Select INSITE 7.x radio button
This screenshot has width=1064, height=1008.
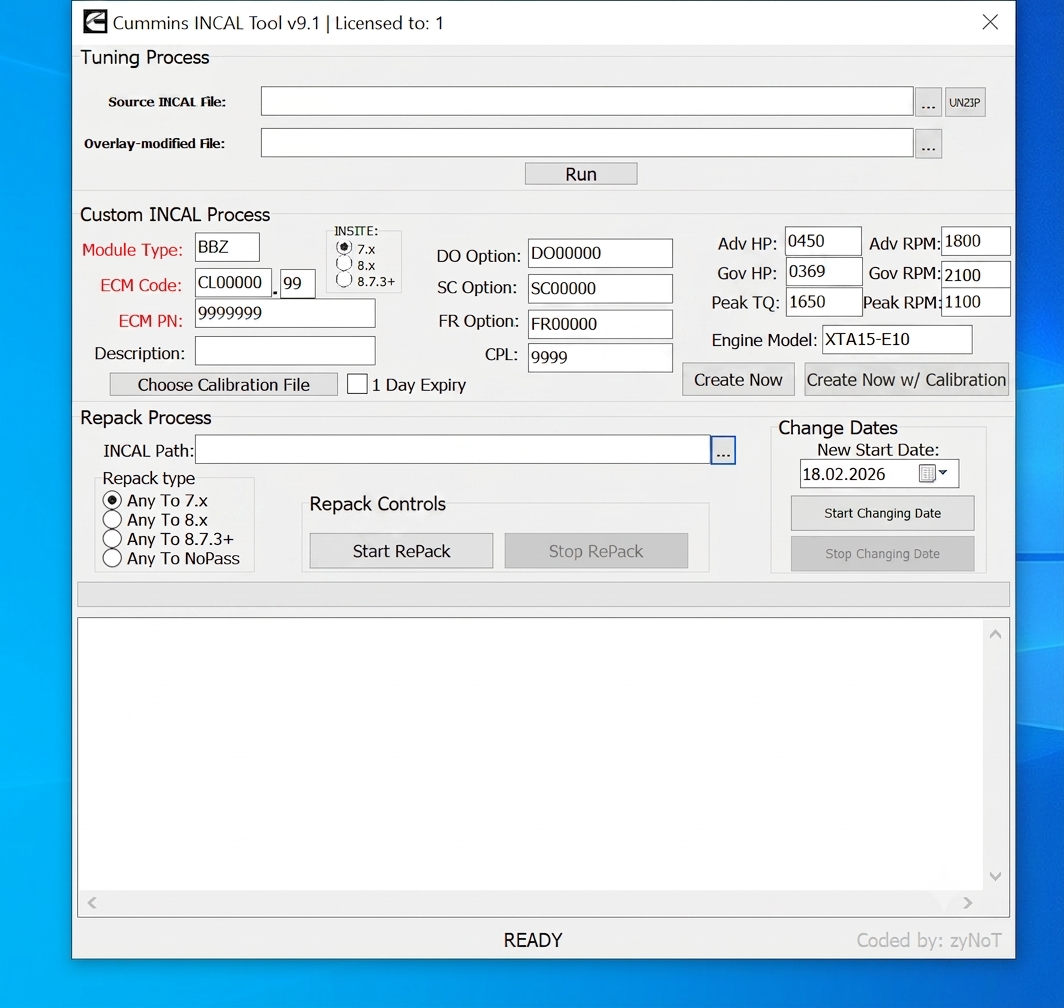[x=344, y=248]
